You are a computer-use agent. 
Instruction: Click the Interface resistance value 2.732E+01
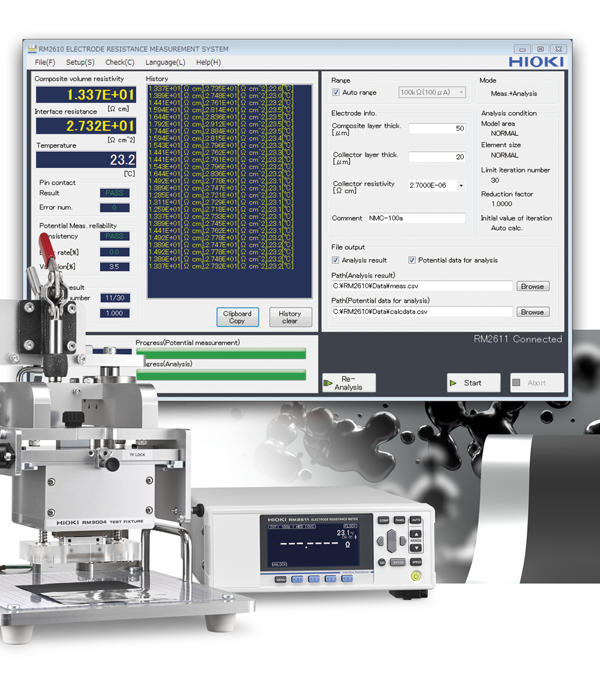[x=86, y=126]
